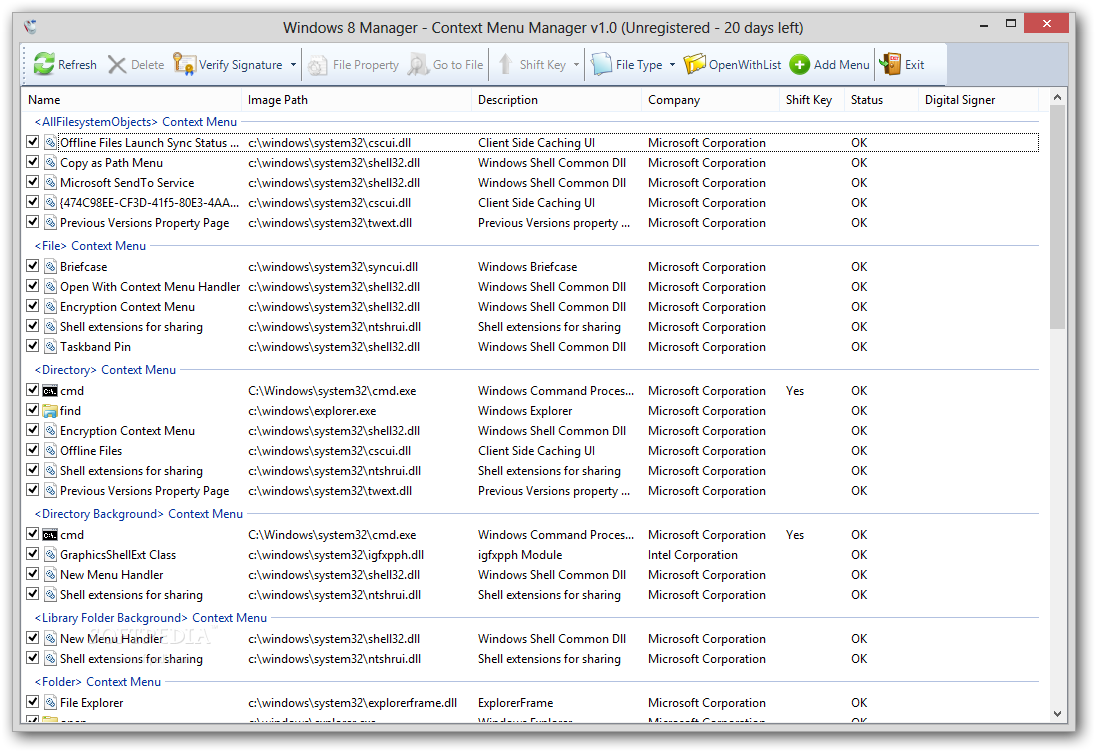Sort by the Company column header

coord(710,100)
